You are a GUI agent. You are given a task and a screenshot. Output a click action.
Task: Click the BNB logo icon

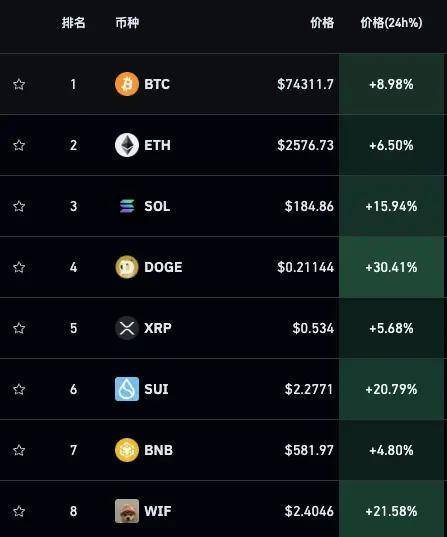pos(127,450)
